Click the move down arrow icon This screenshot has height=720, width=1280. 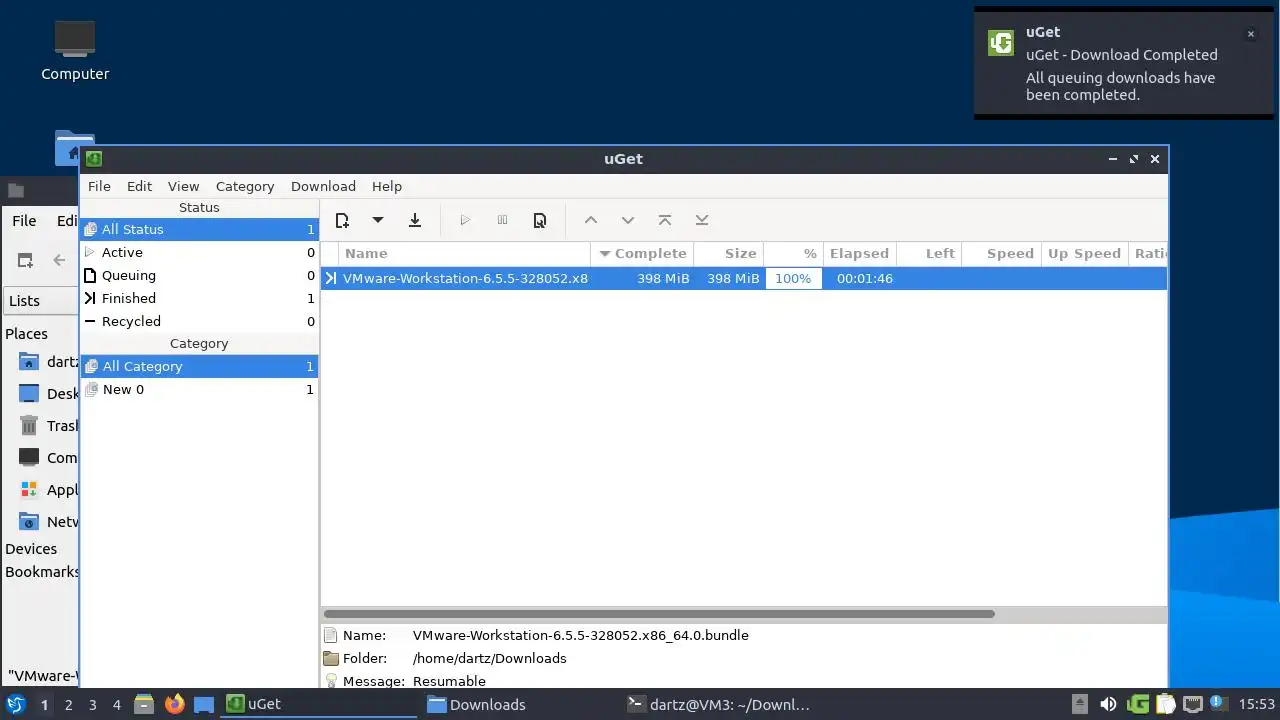tap(628, 220)
